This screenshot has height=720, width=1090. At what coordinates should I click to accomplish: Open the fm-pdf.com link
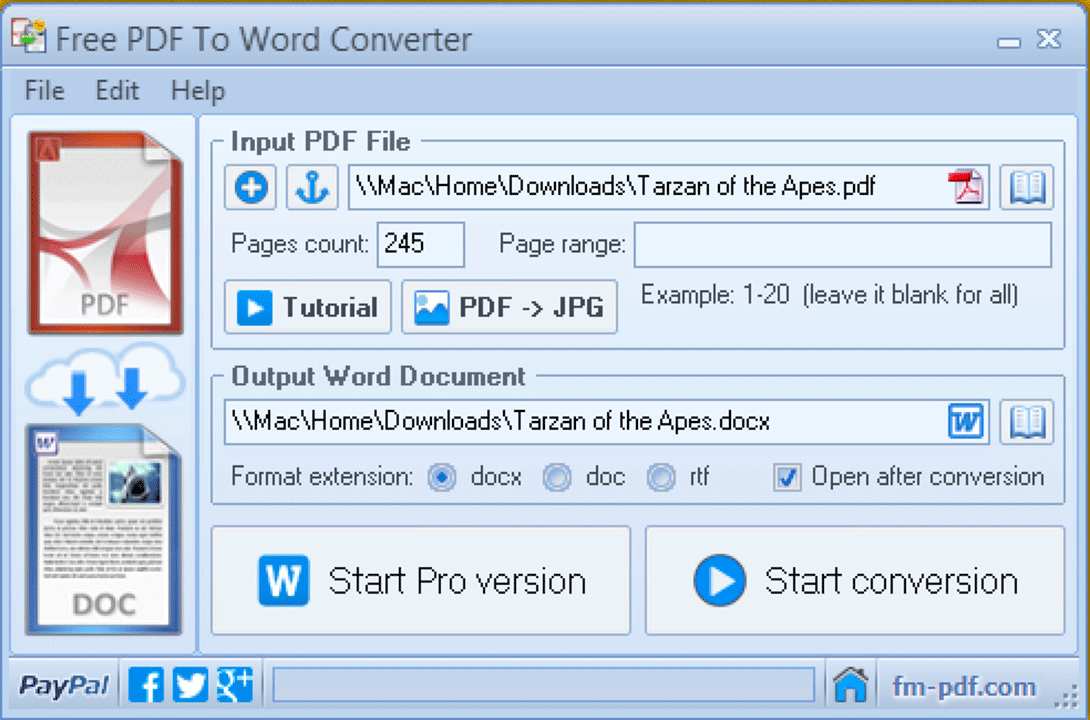click(964, 687)
